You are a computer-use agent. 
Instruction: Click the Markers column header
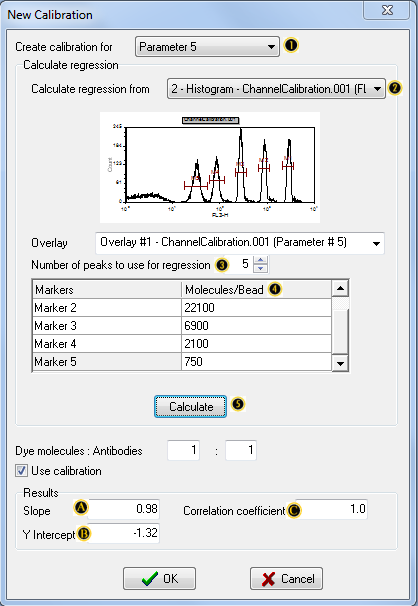(107, 289)
